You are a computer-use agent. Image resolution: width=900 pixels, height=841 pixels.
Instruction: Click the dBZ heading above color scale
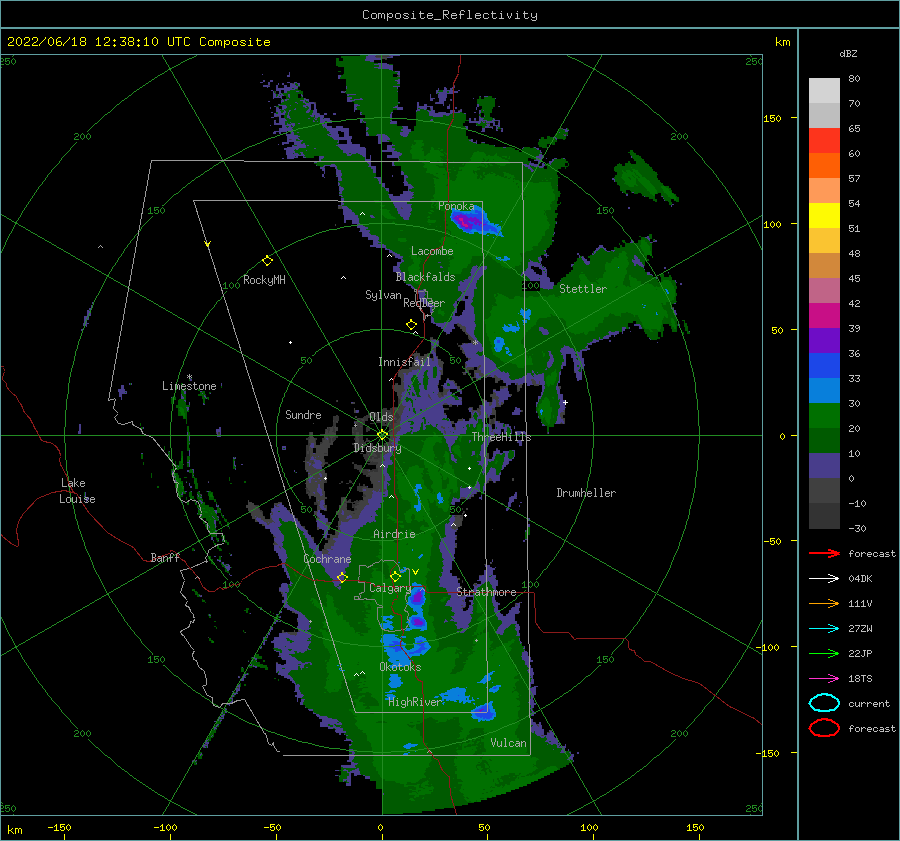(848, 53)
